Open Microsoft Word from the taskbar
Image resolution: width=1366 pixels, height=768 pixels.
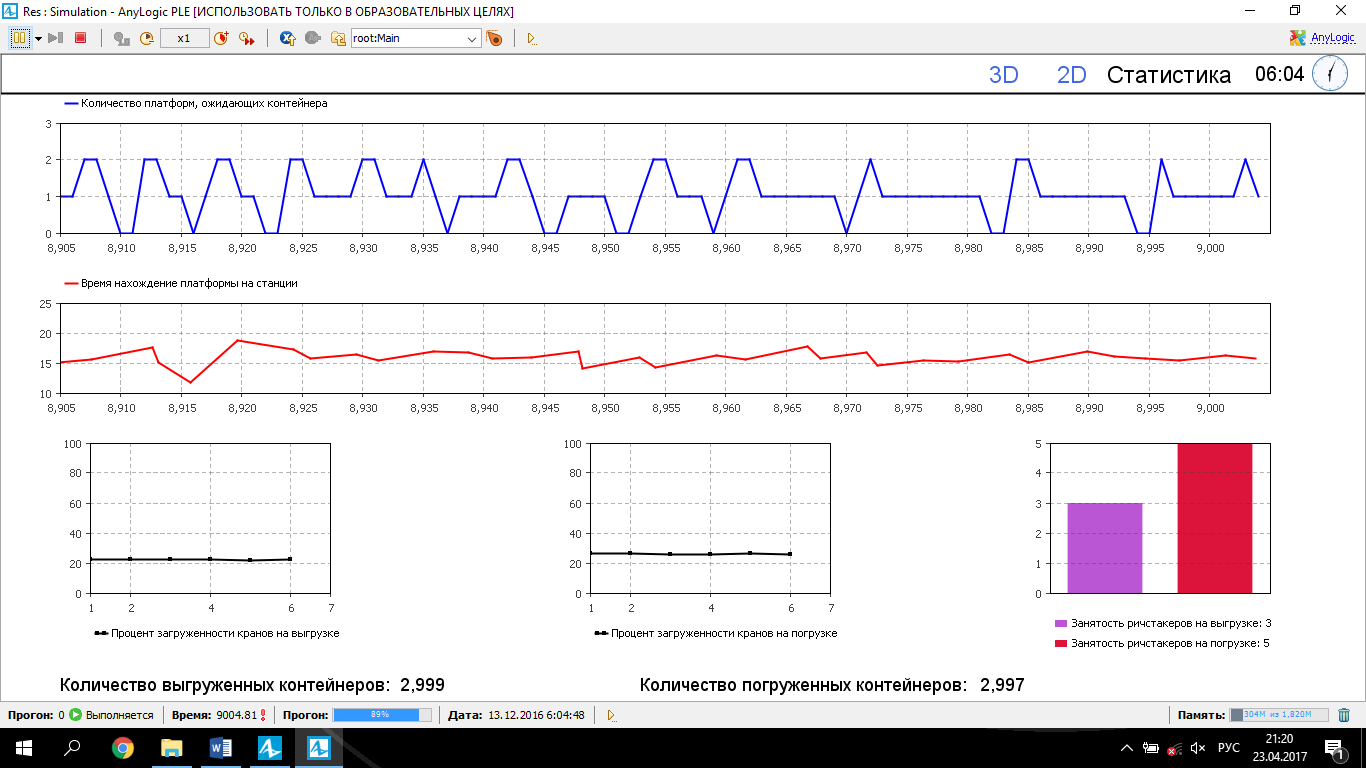click(x=221, y=747)
